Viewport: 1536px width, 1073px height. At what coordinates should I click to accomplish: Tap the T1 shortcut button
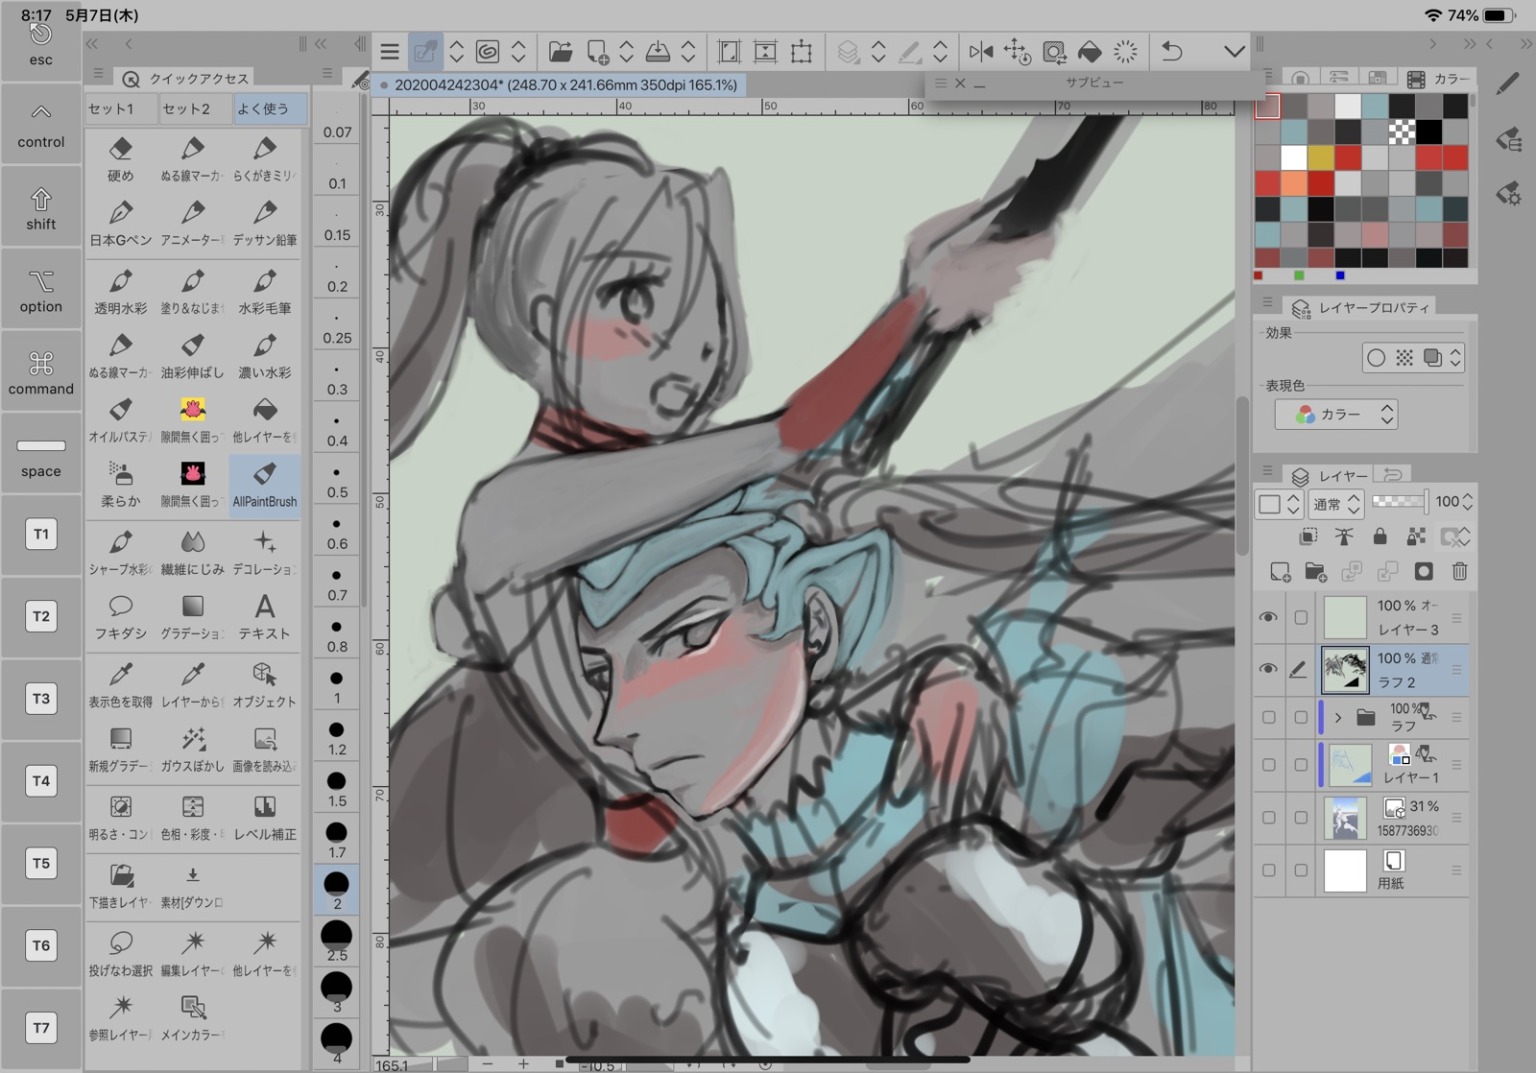(41, 534)
